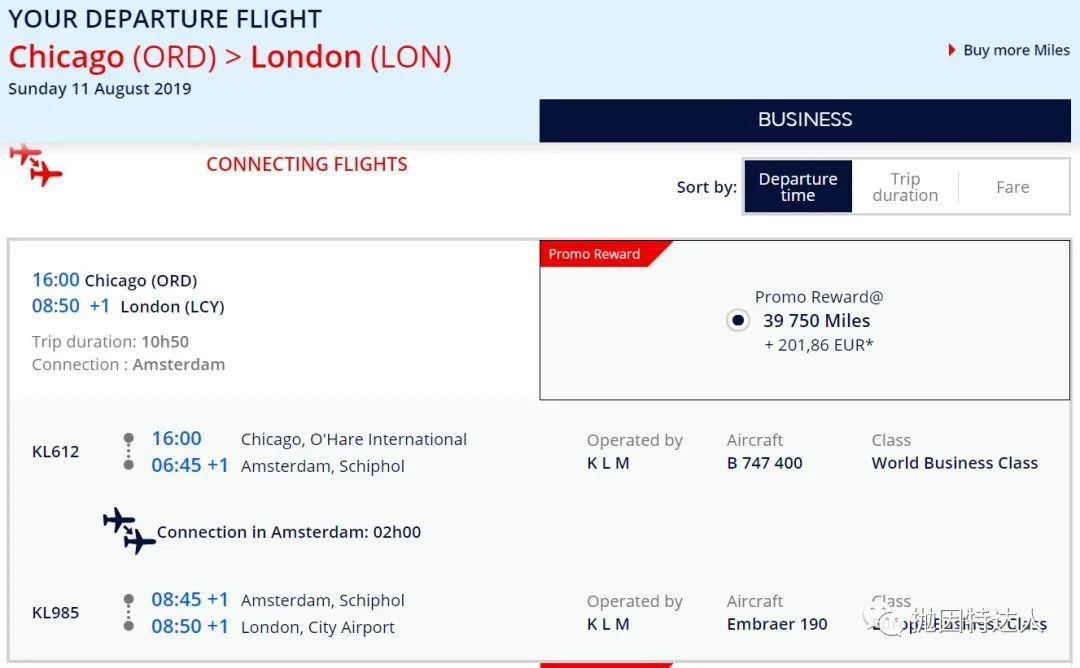Select the 39 750 Miles Promo Reward radio button

coord(738,321)
